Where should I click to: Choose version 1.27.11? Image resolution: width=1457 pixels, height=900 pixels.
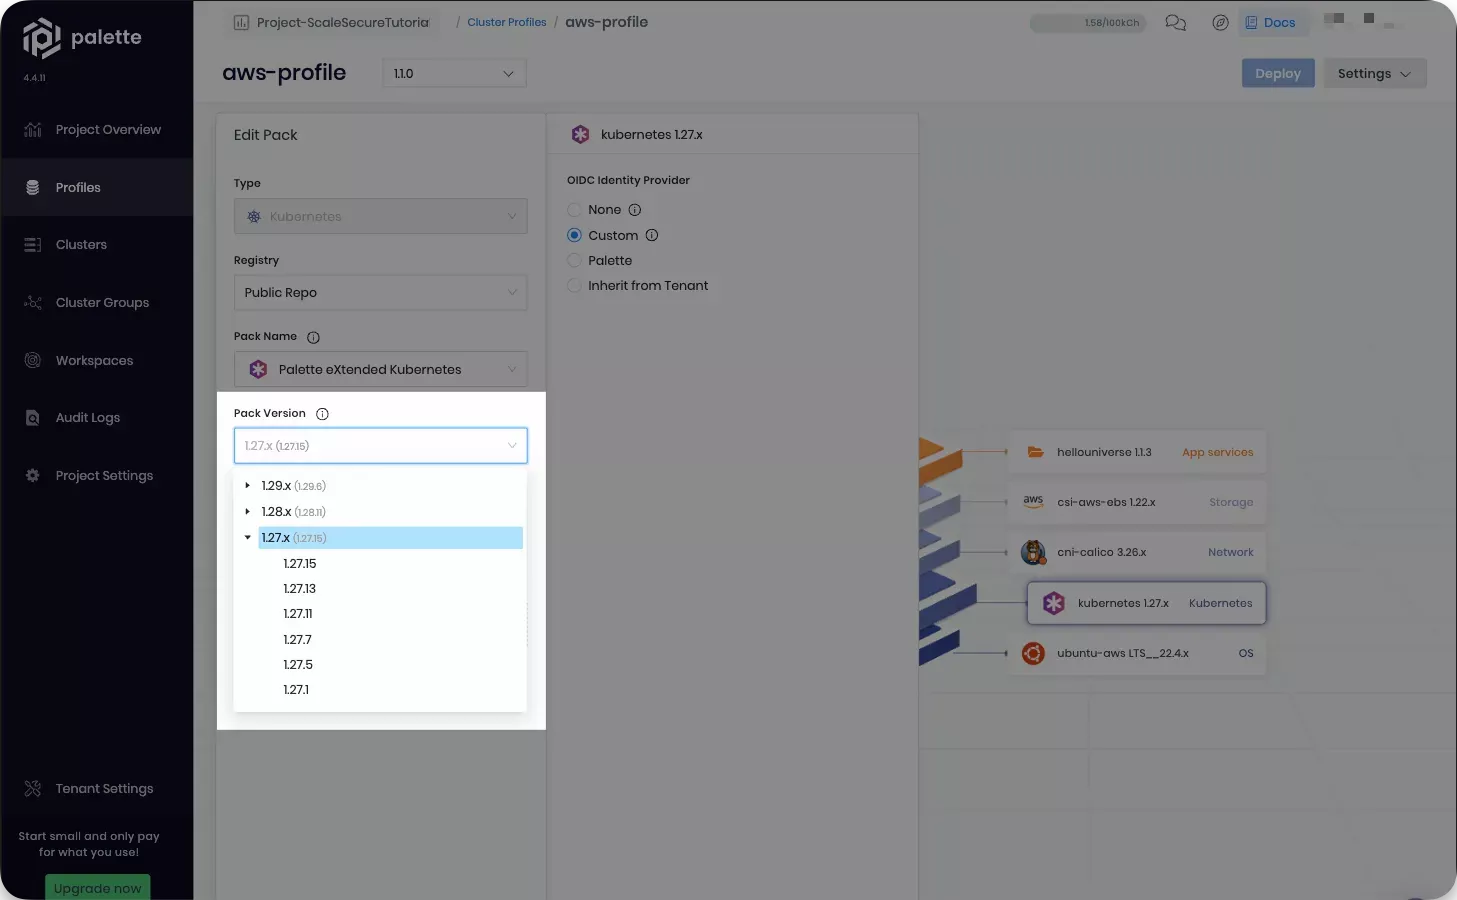(x=298, y=614)
